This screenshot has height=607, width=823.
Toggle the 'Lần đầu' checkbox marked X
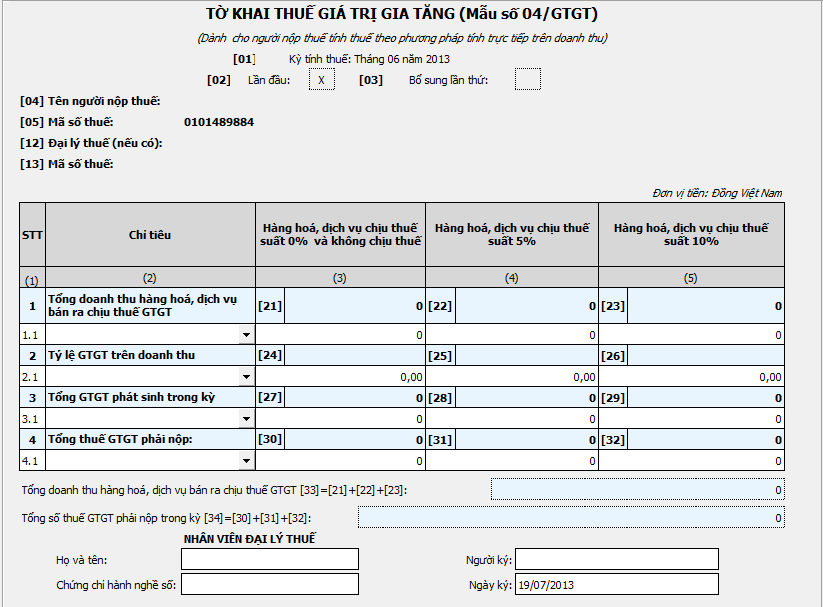[321, 80]
